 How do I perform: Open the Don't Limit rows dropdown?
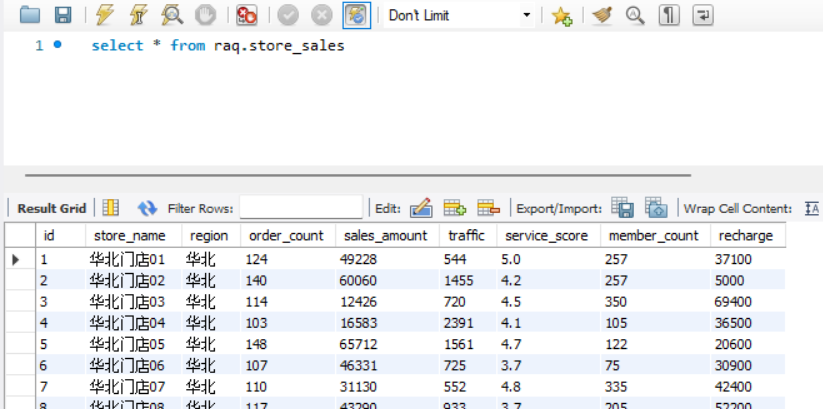tap(459, 15)
